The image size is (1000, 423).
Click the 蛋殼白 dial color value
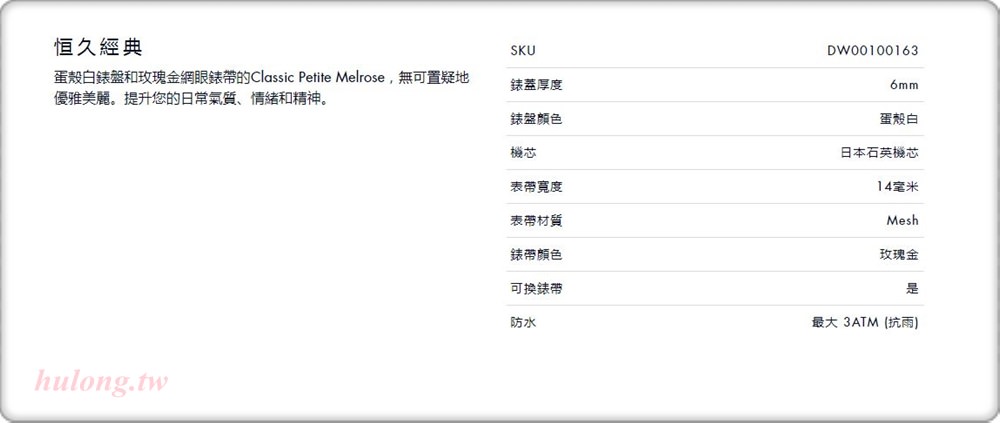pyautogui.click(x=899, y=119)
